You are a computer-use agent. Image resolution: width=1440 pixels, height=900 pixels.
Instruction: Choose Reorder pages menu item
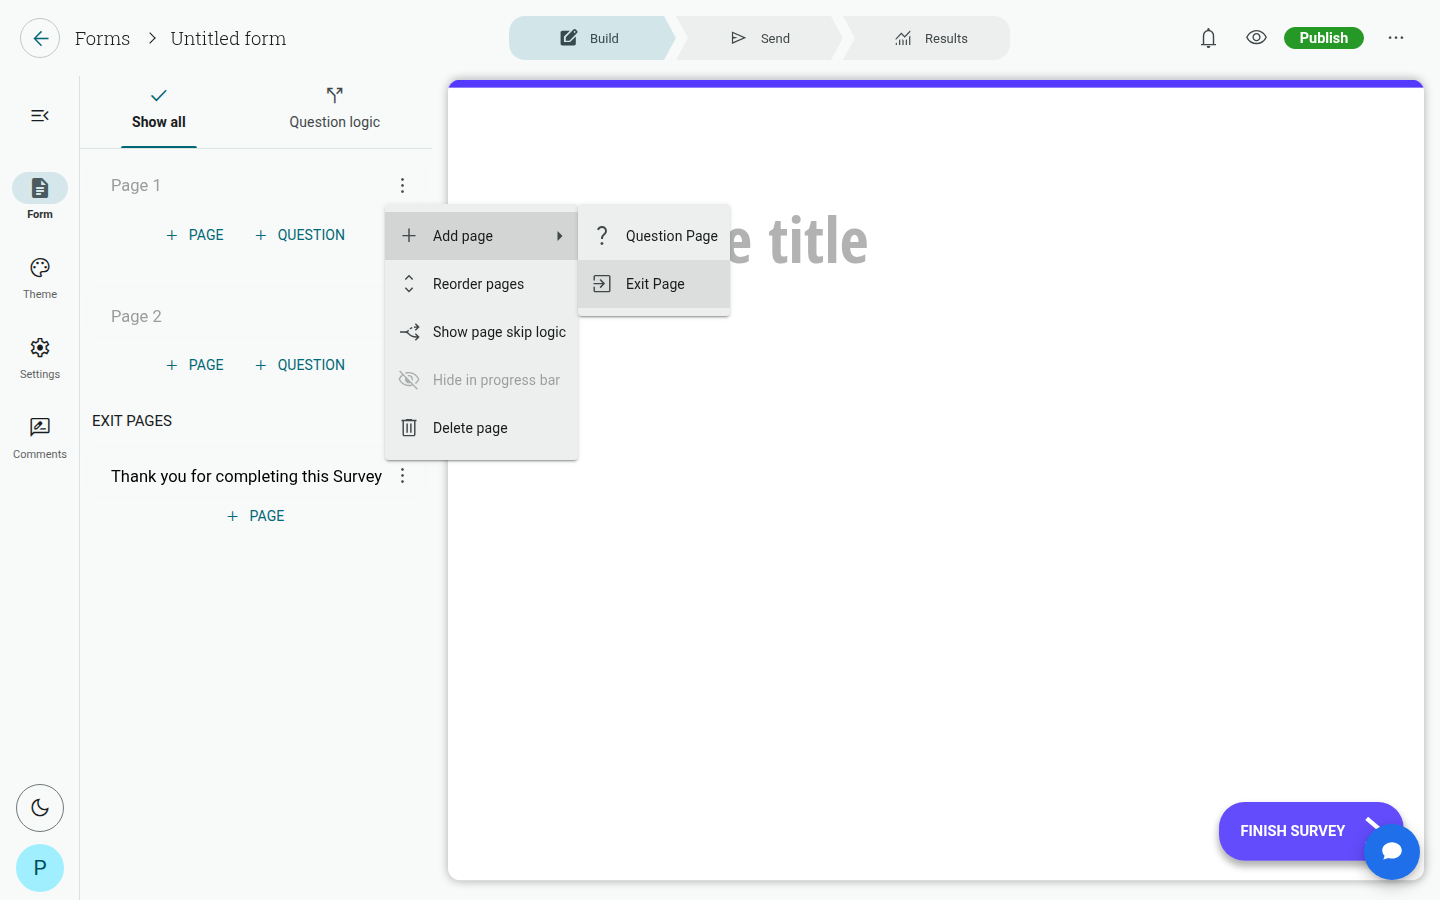tap(481, 284)
